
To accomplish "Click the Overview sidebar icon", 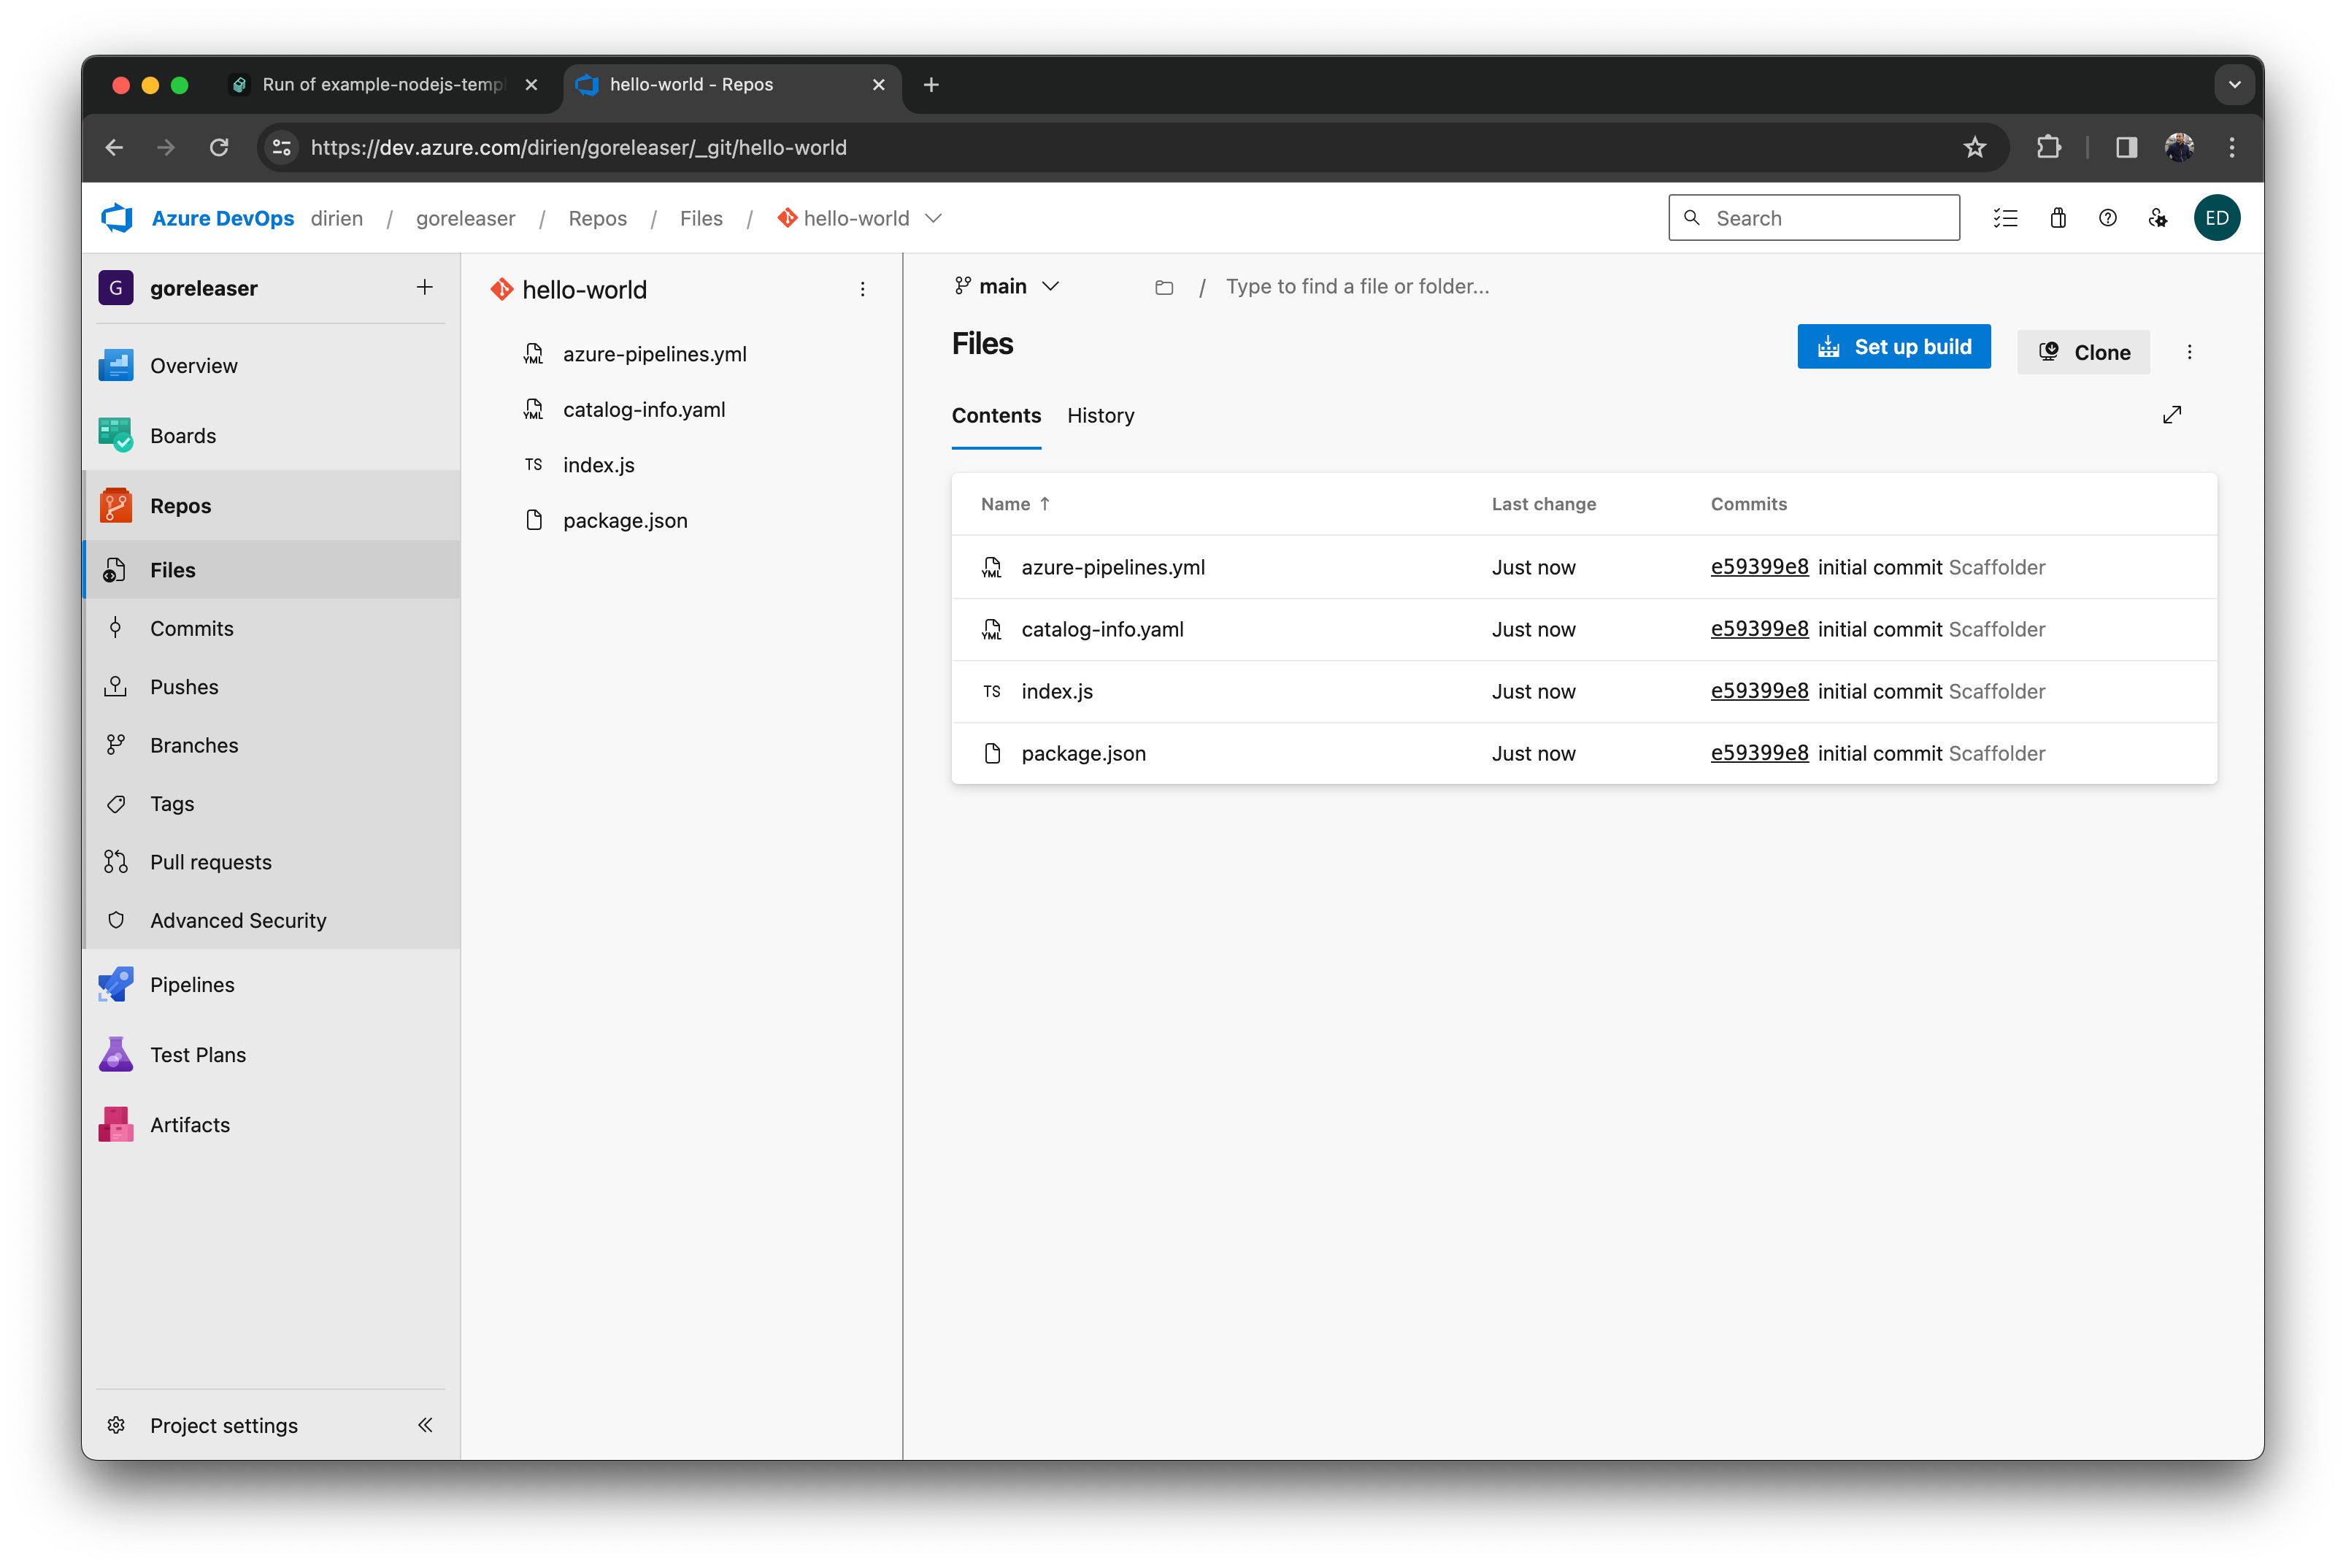I will 116,366.
